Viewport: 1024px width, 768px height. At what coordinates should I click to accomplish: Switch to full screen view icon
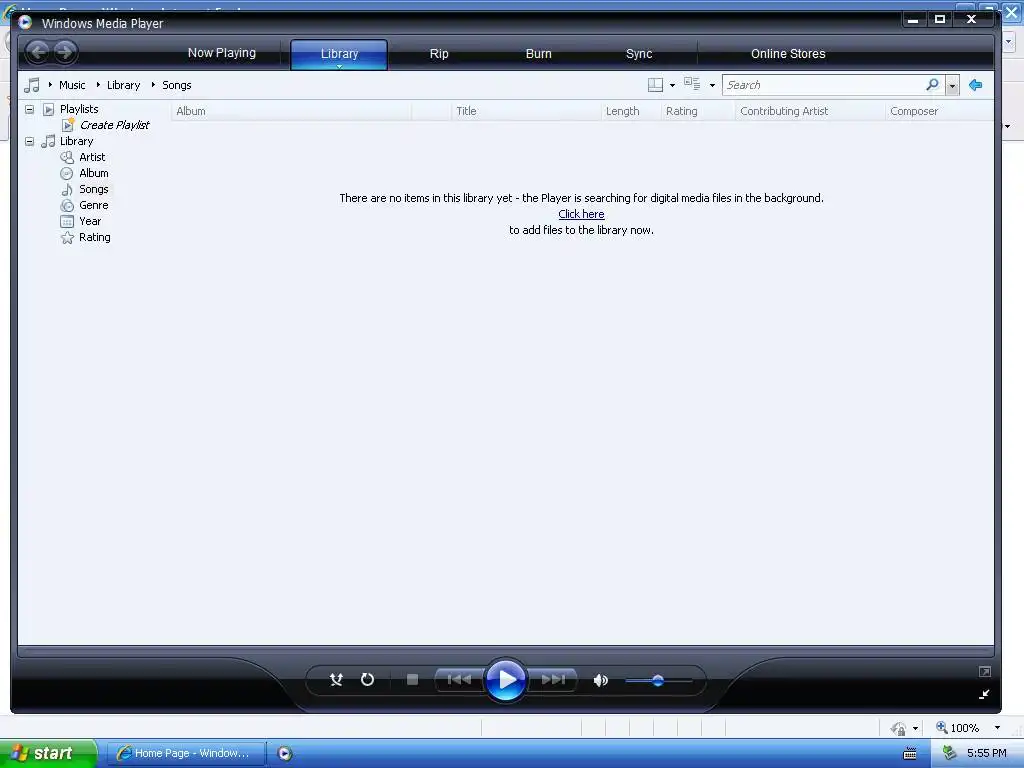coord(985,671)
